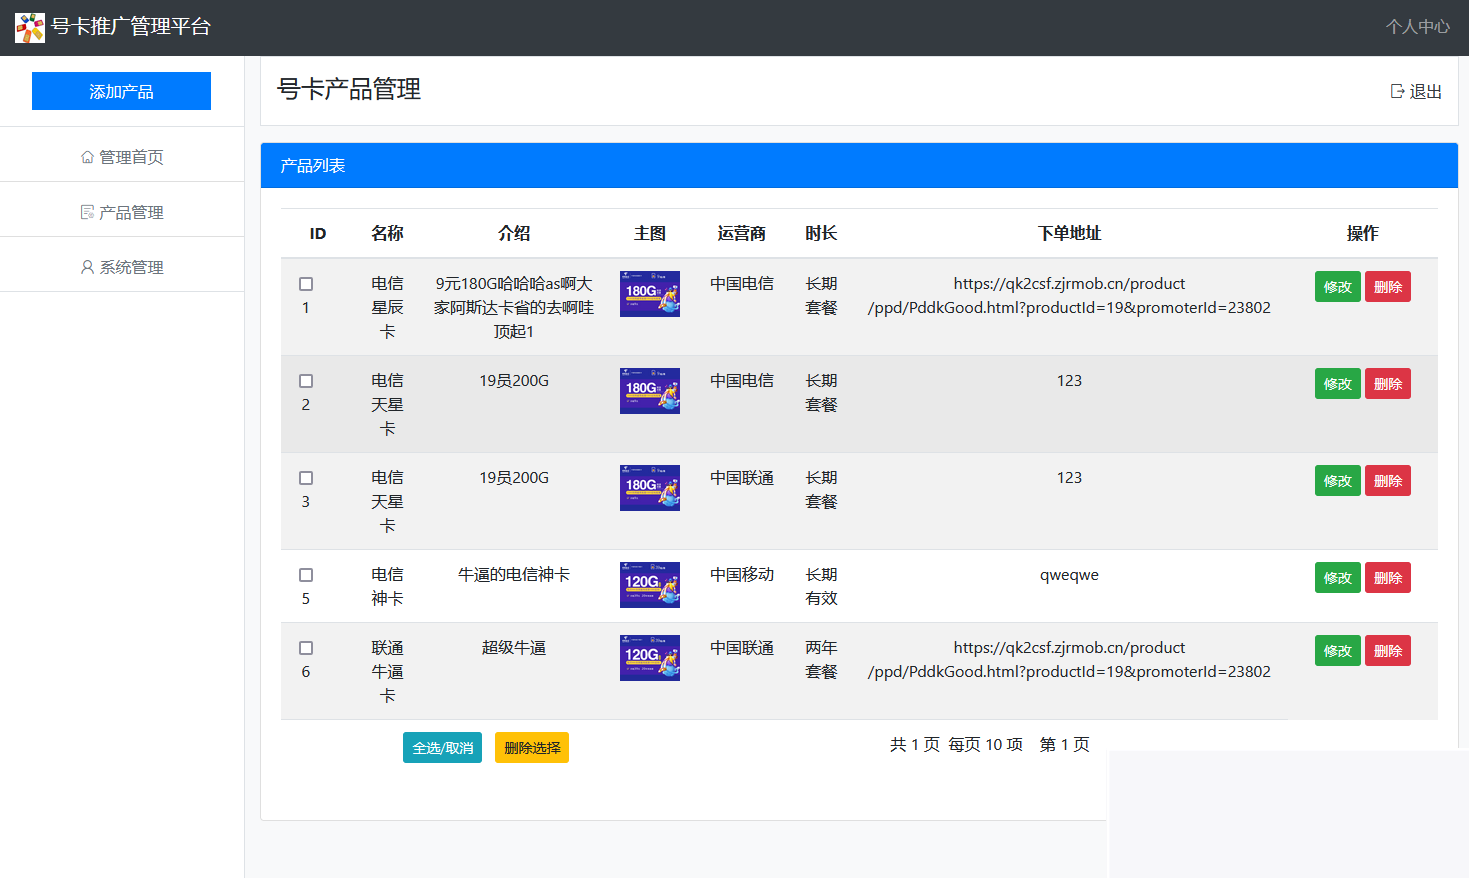Tick the checkbox for 联通牛逼卡 row
The image size is (1469, 878).
tap(305, 646)
